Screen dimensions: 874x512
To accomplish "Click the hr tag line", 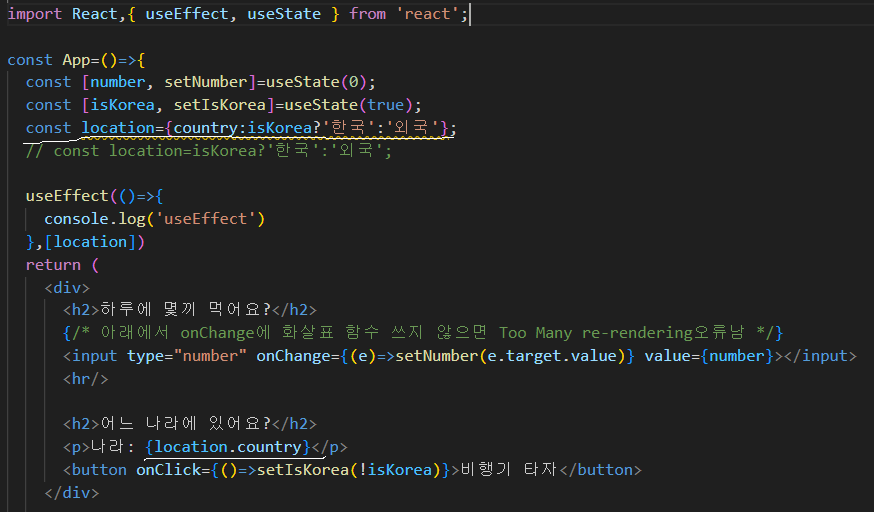I will tap(85, 379).
